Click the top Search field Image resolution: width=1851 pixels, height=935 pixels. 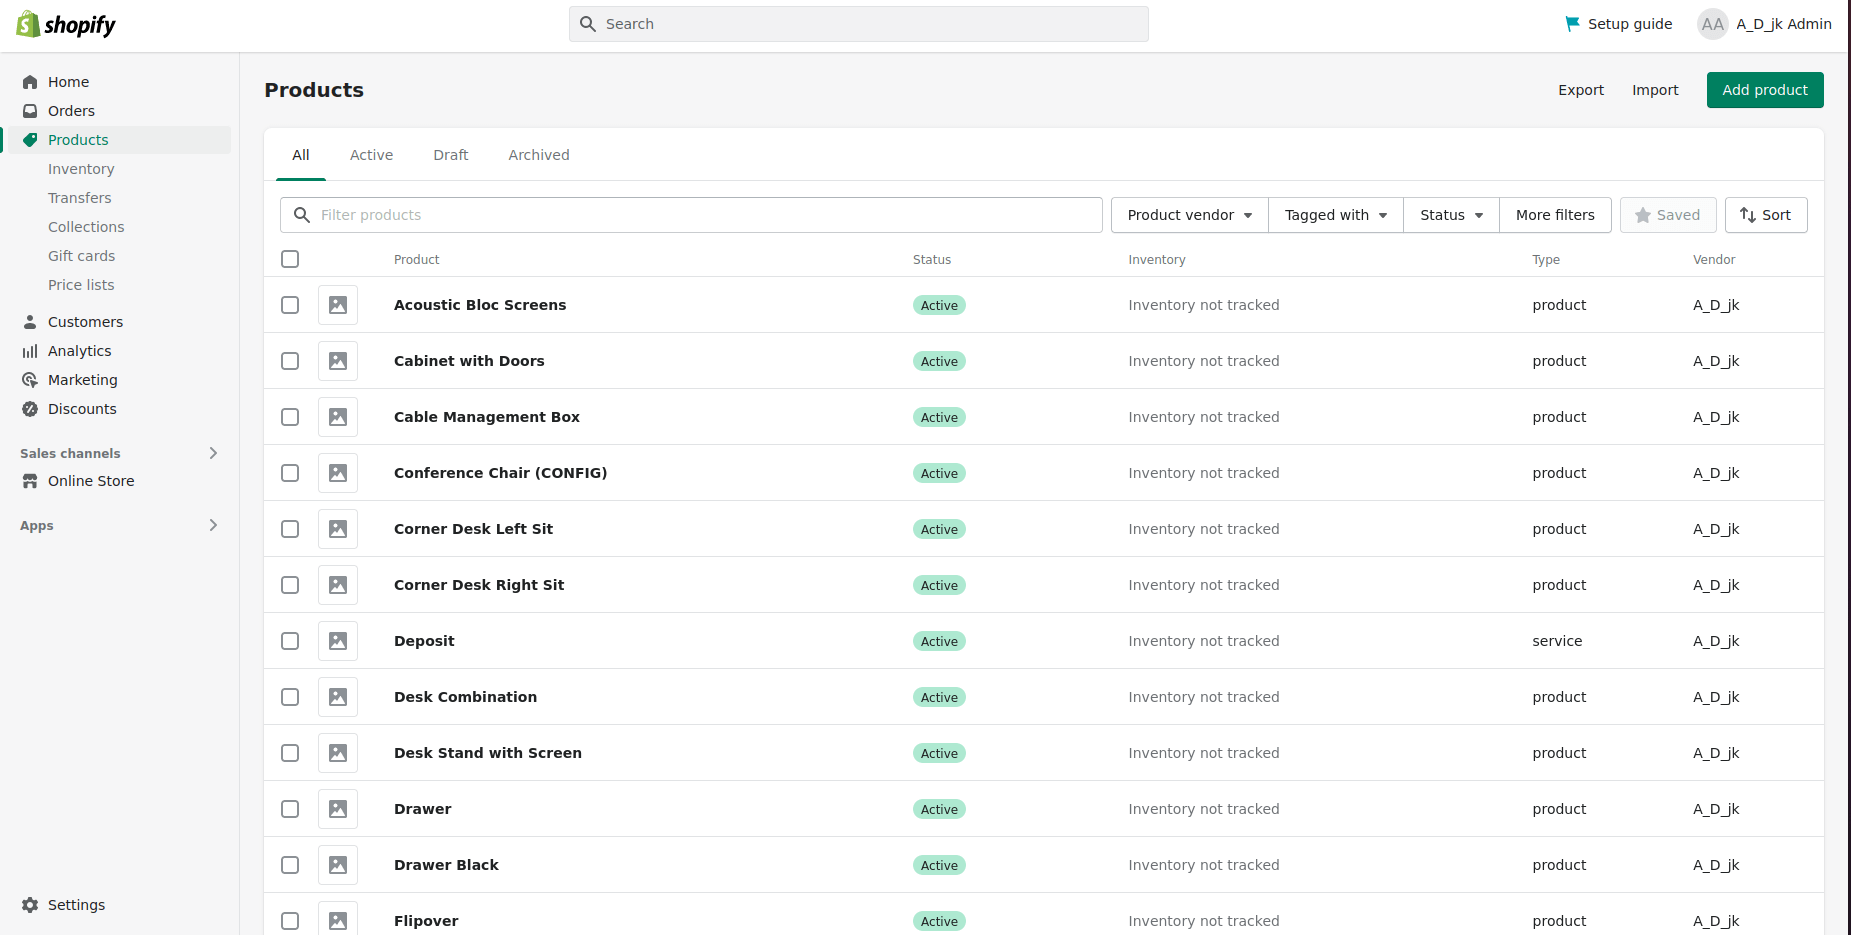pos(859,24)
